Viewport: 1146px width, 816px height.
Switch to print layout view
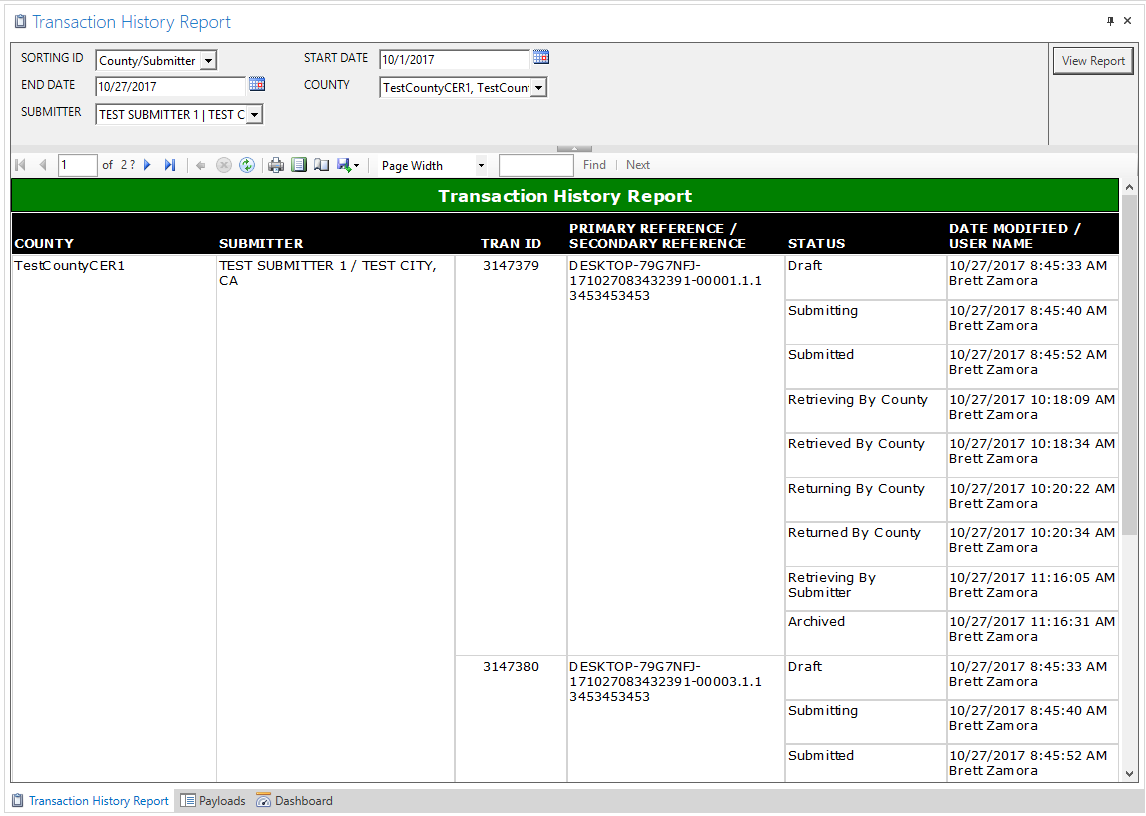coord(299,165)
